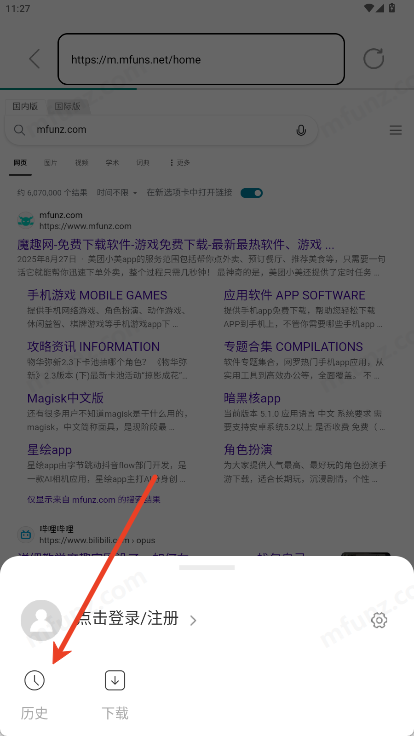Open the 角色扮演 link
Viewport: 414px width, 736px height.
pyautogui.click(x=248, y=450)
